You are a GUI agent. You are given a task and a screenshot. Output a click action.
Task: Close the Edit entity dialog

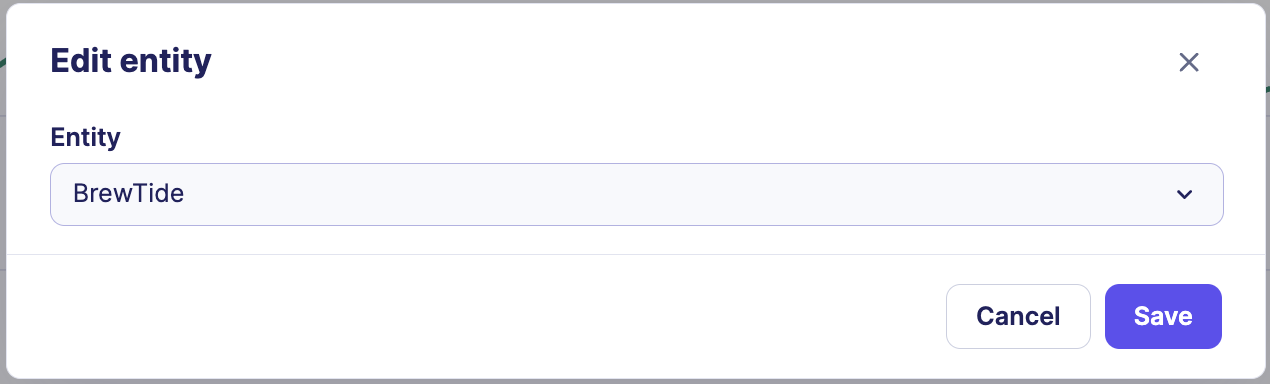click(x=1188, y=62)
